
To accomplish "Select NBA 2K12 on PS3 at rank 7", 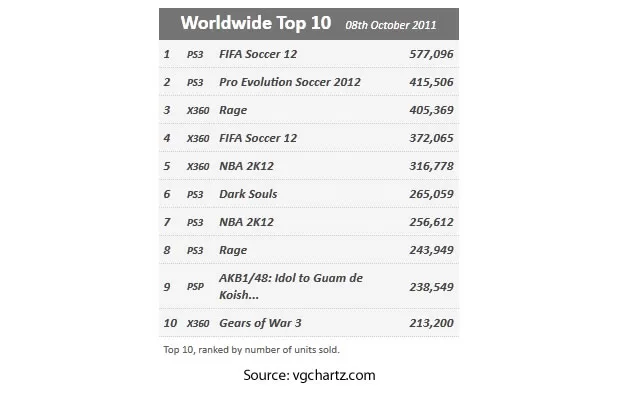I will click(246, 222).
